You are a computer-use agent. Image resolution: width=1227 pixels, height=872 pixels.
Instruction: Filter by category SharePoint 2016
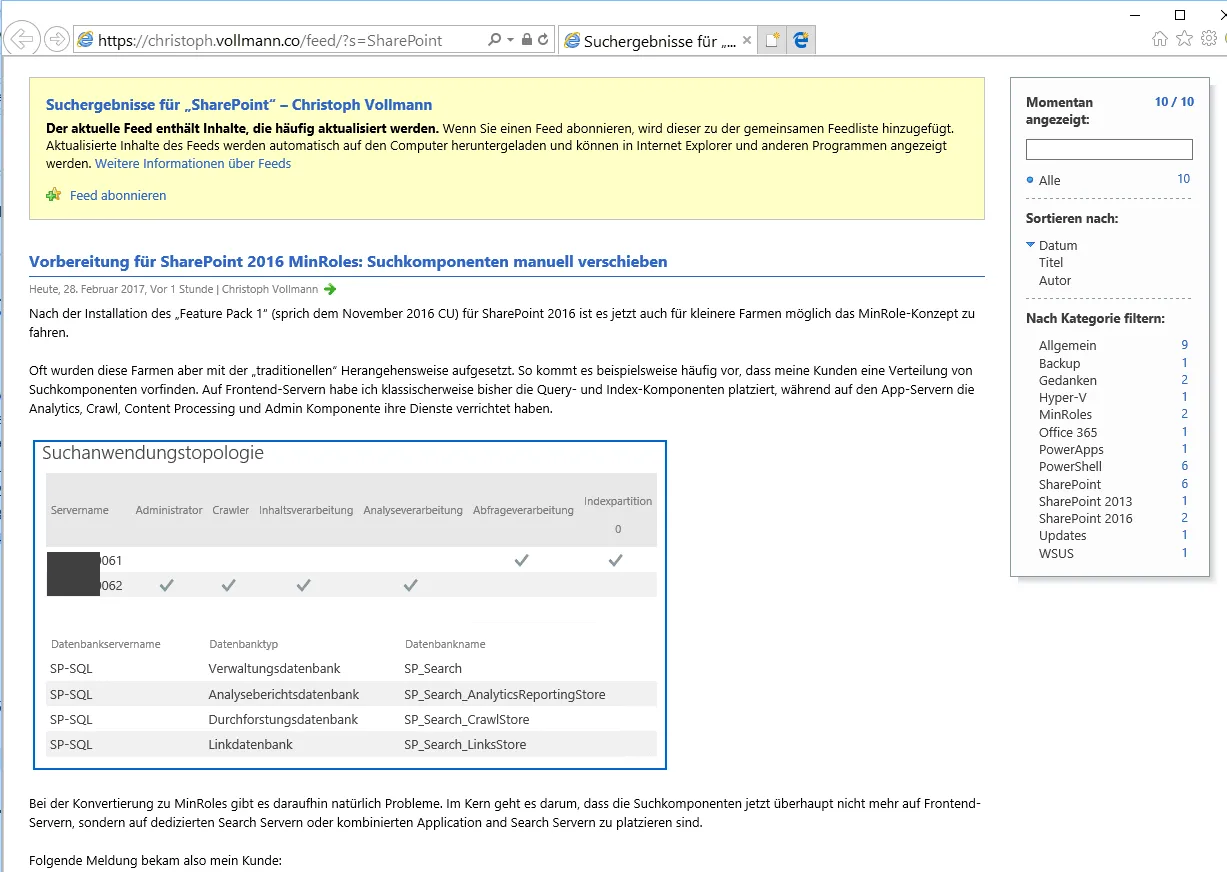[1085, 518]
